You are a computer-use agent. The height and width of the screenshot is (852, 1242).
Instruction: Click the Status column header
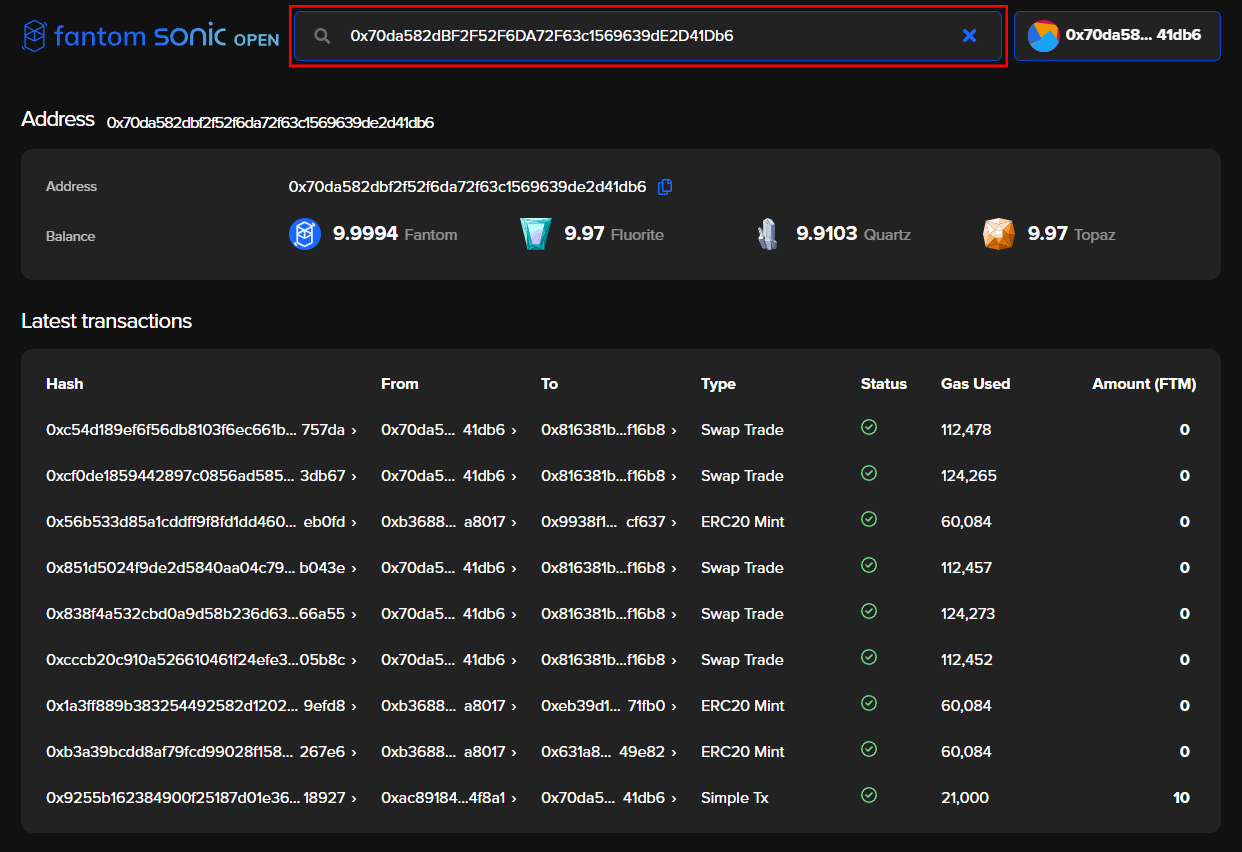click(x=884, y=384)
